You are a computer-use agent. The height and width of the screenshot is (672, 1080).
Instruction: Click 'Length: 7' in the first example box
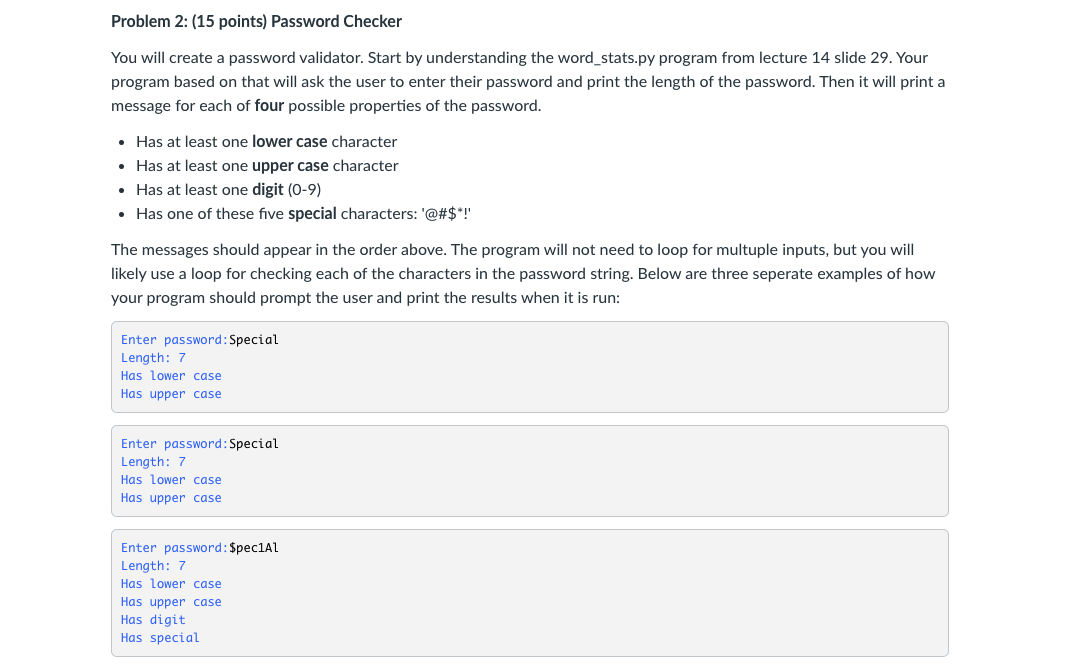(x=153, y=357)
